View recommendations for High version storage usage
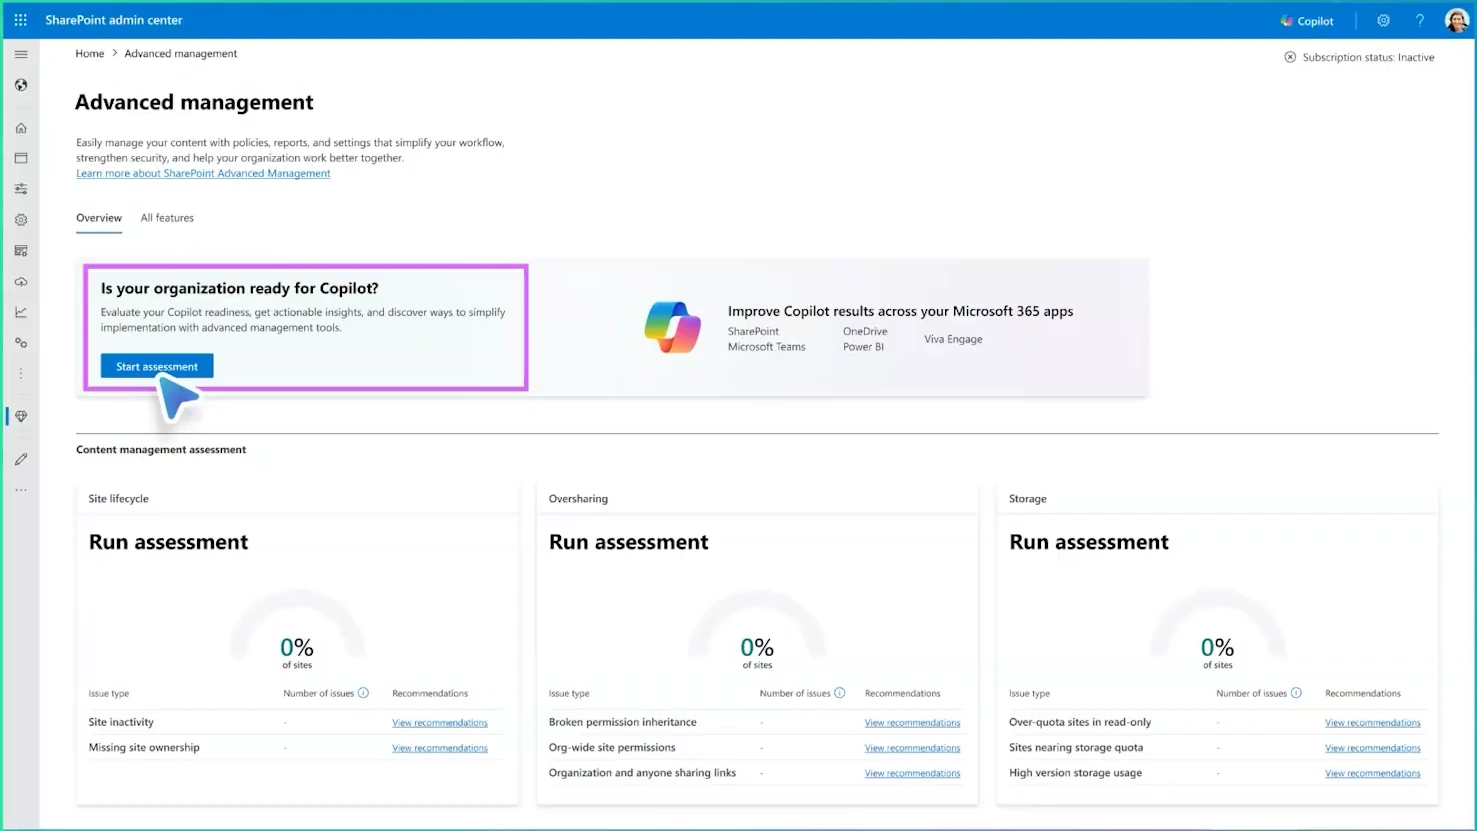The width and height of the screenshot is (1477, 831). 1373,774
